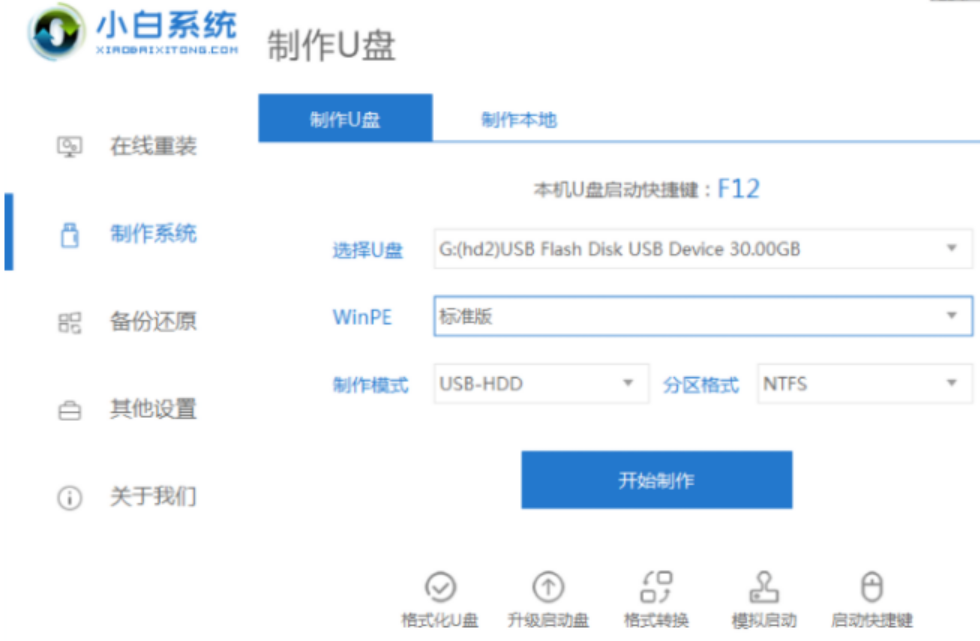This screenshot has width=980, height=641.
Task: Click the 本机U盘启动快捷键 text
Action: click(x=616, y=190)
